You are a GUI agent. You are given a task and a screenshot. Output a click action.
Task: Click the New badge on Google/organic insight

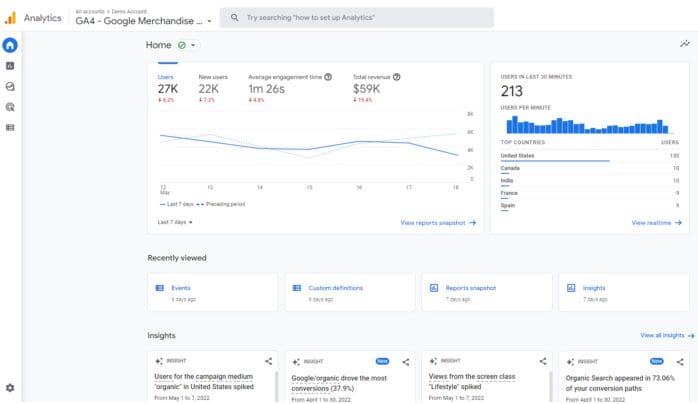382,361
